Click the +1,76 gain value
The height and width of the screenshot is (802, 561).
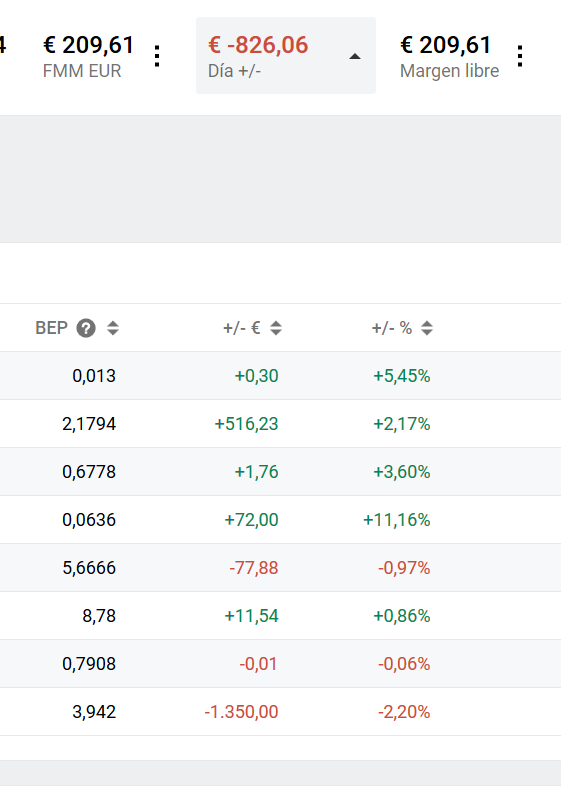pyautogui.click(x=256, y=472)
